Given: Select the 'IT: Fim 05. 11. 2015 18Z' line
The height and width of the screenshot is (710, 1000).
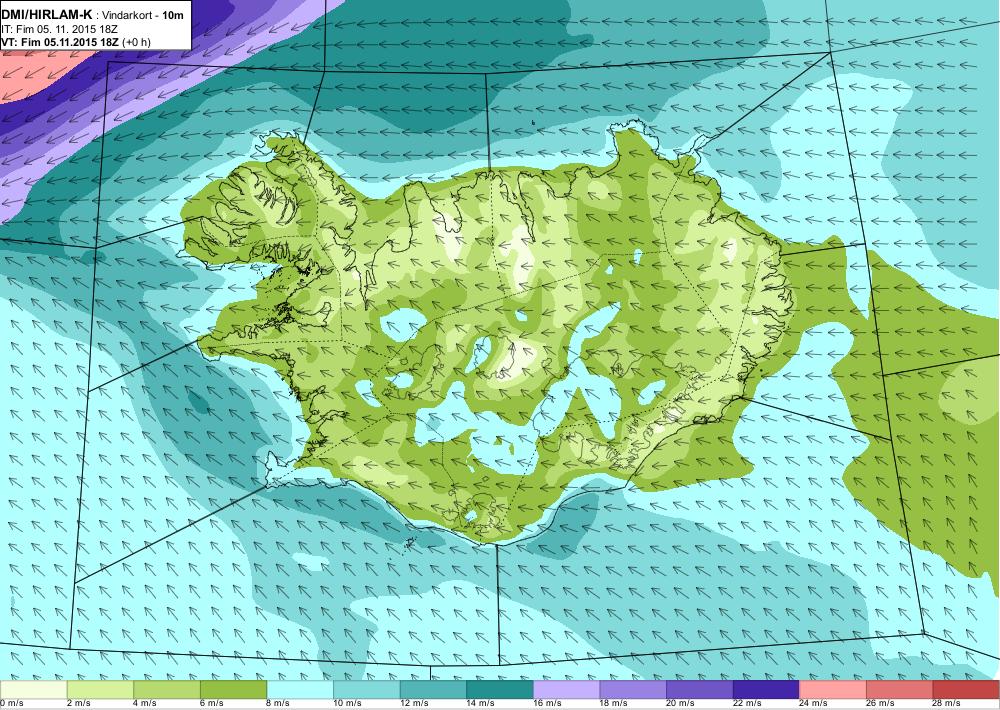Looking at the screenshot, I should (x=59, y=29).
